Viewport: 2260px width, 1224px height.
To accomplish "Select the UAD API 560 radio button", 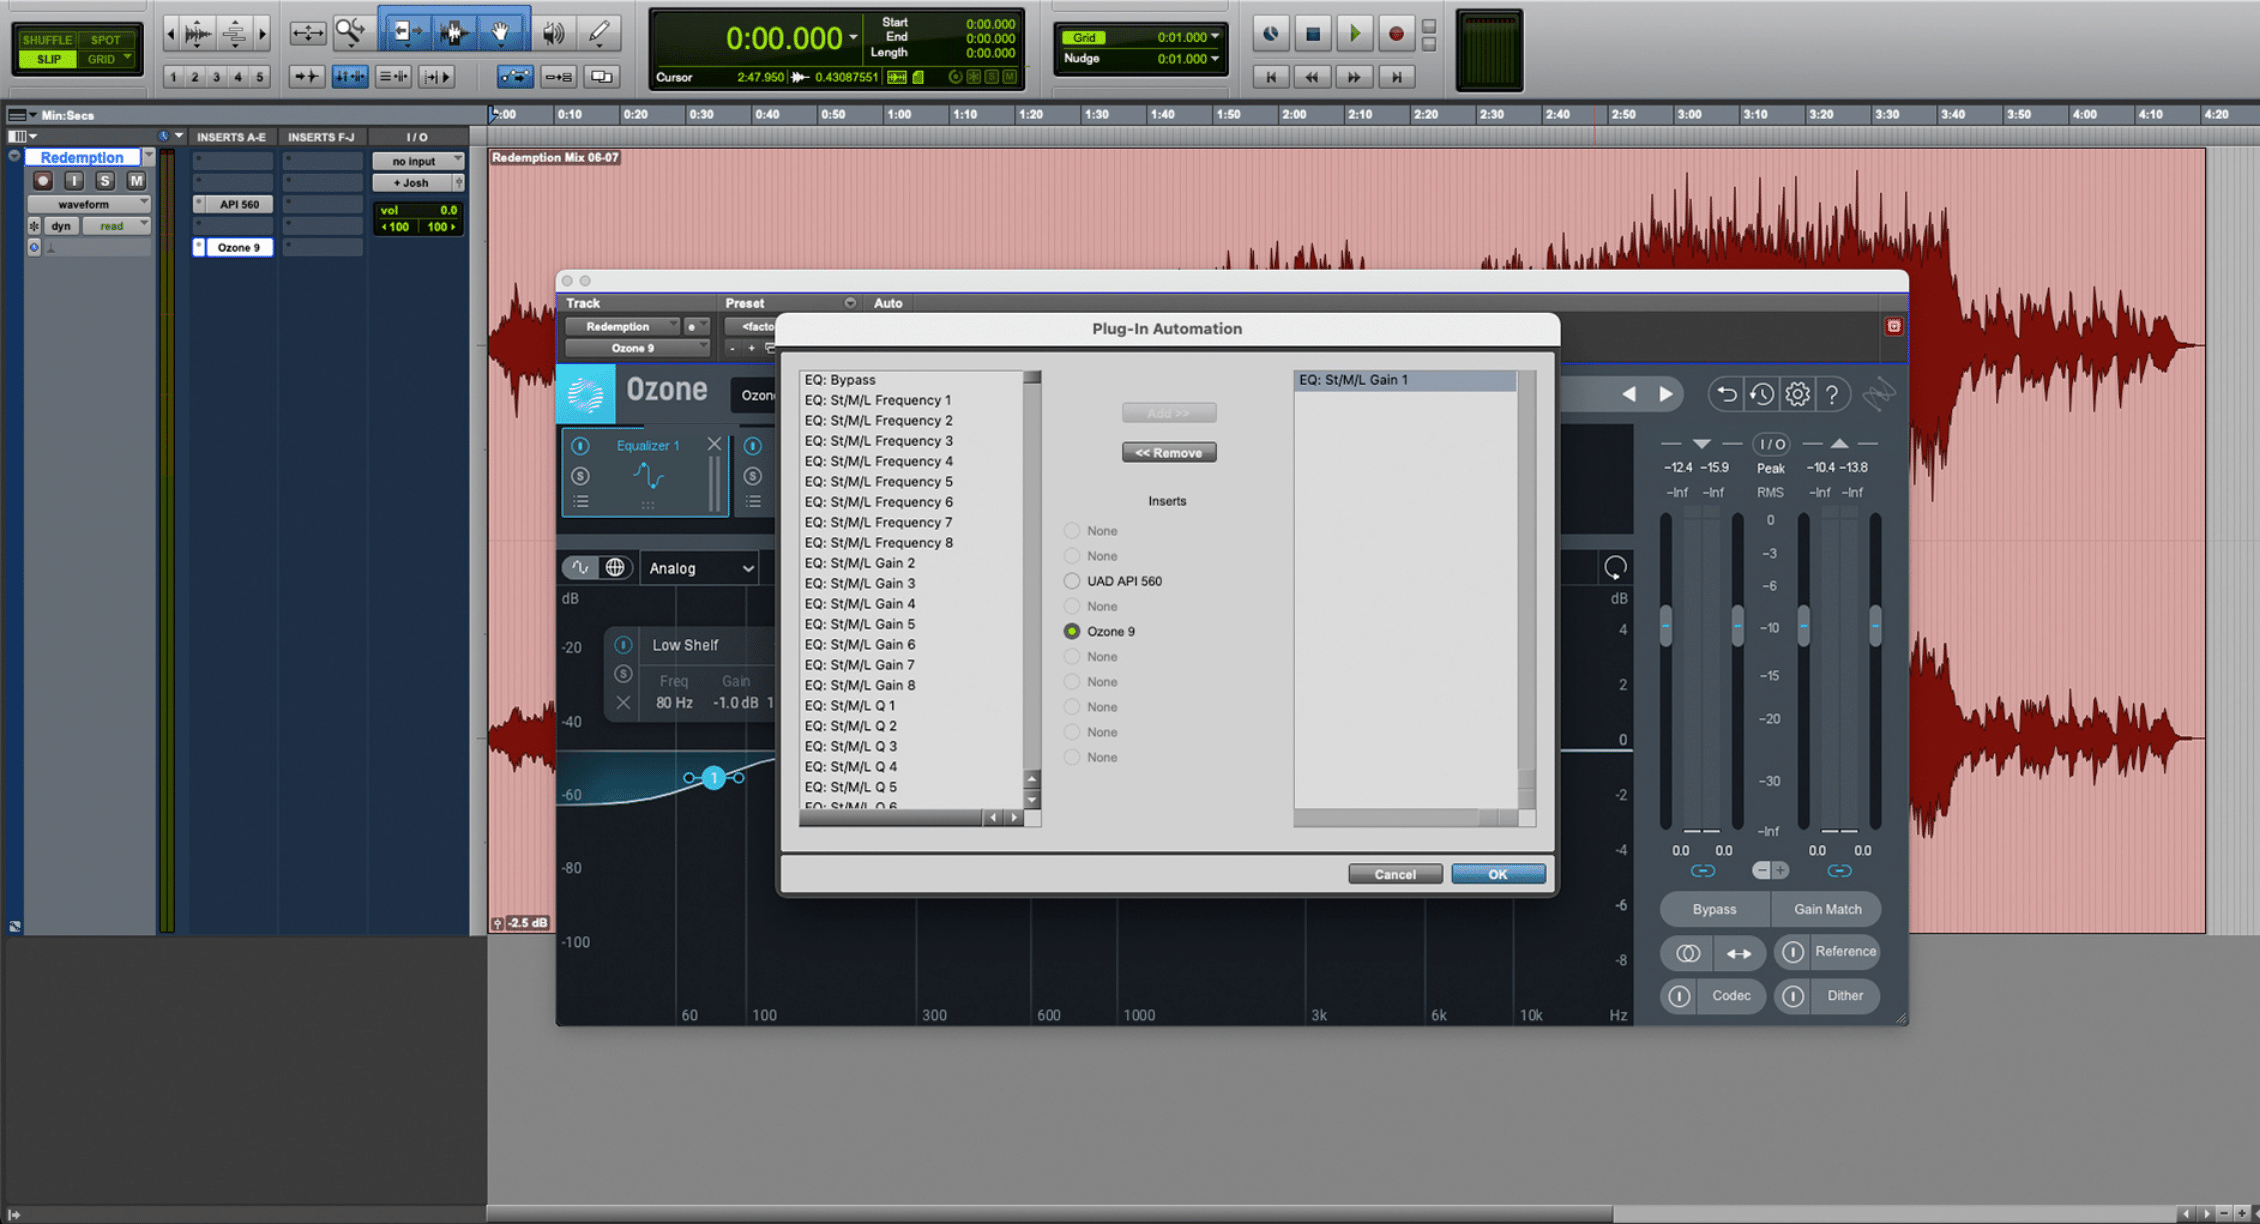I will (1074, 580).
